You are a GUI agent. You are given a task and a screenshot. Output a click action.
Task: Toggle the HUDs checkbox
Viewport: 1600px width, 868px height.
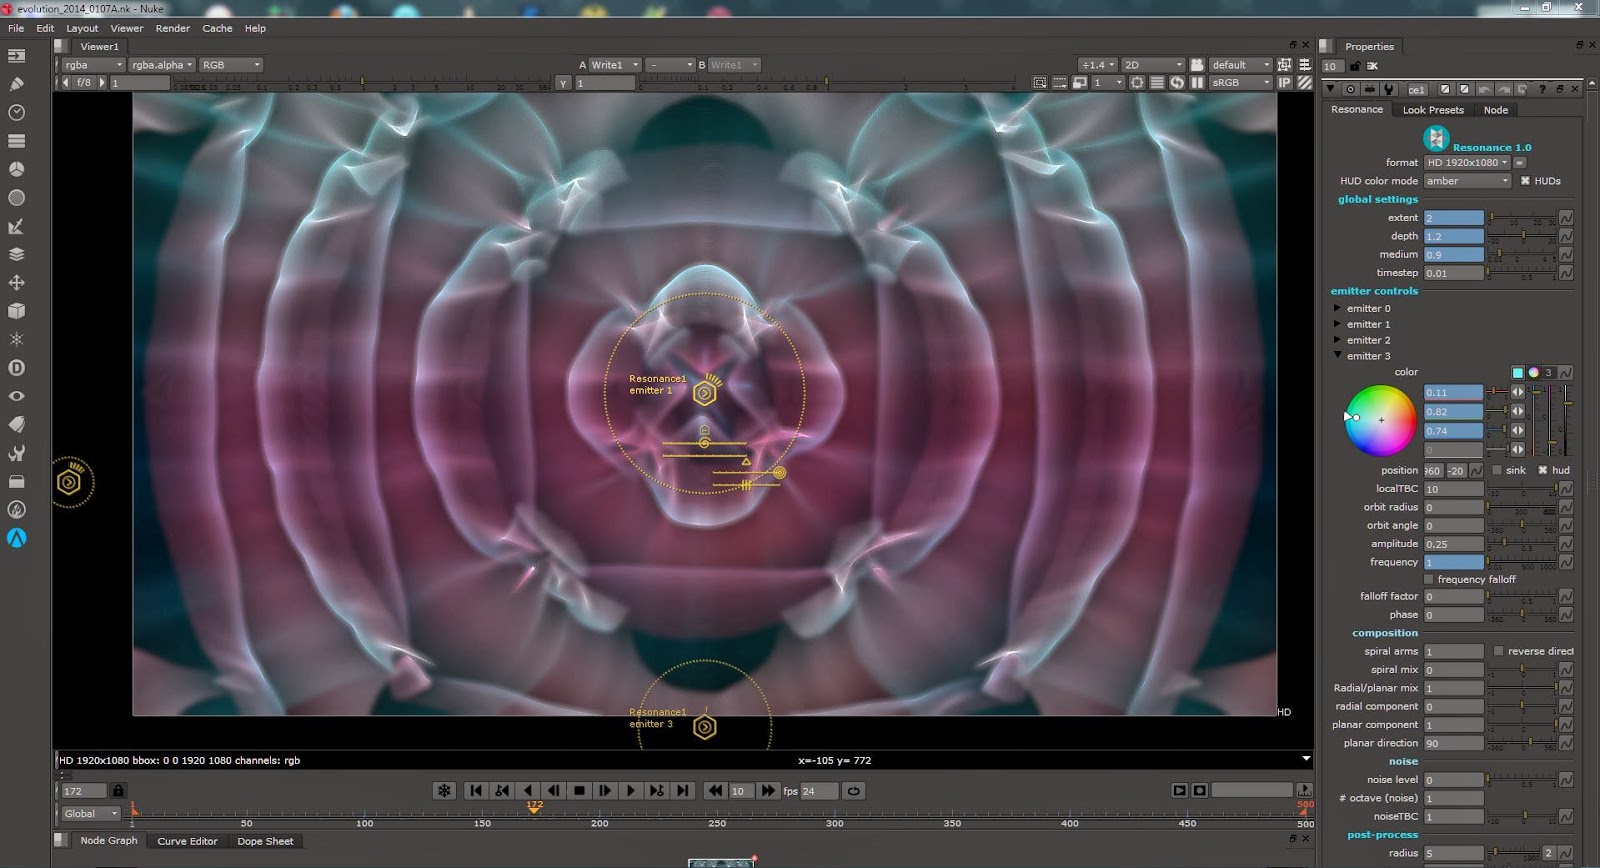coord(1525,181)
